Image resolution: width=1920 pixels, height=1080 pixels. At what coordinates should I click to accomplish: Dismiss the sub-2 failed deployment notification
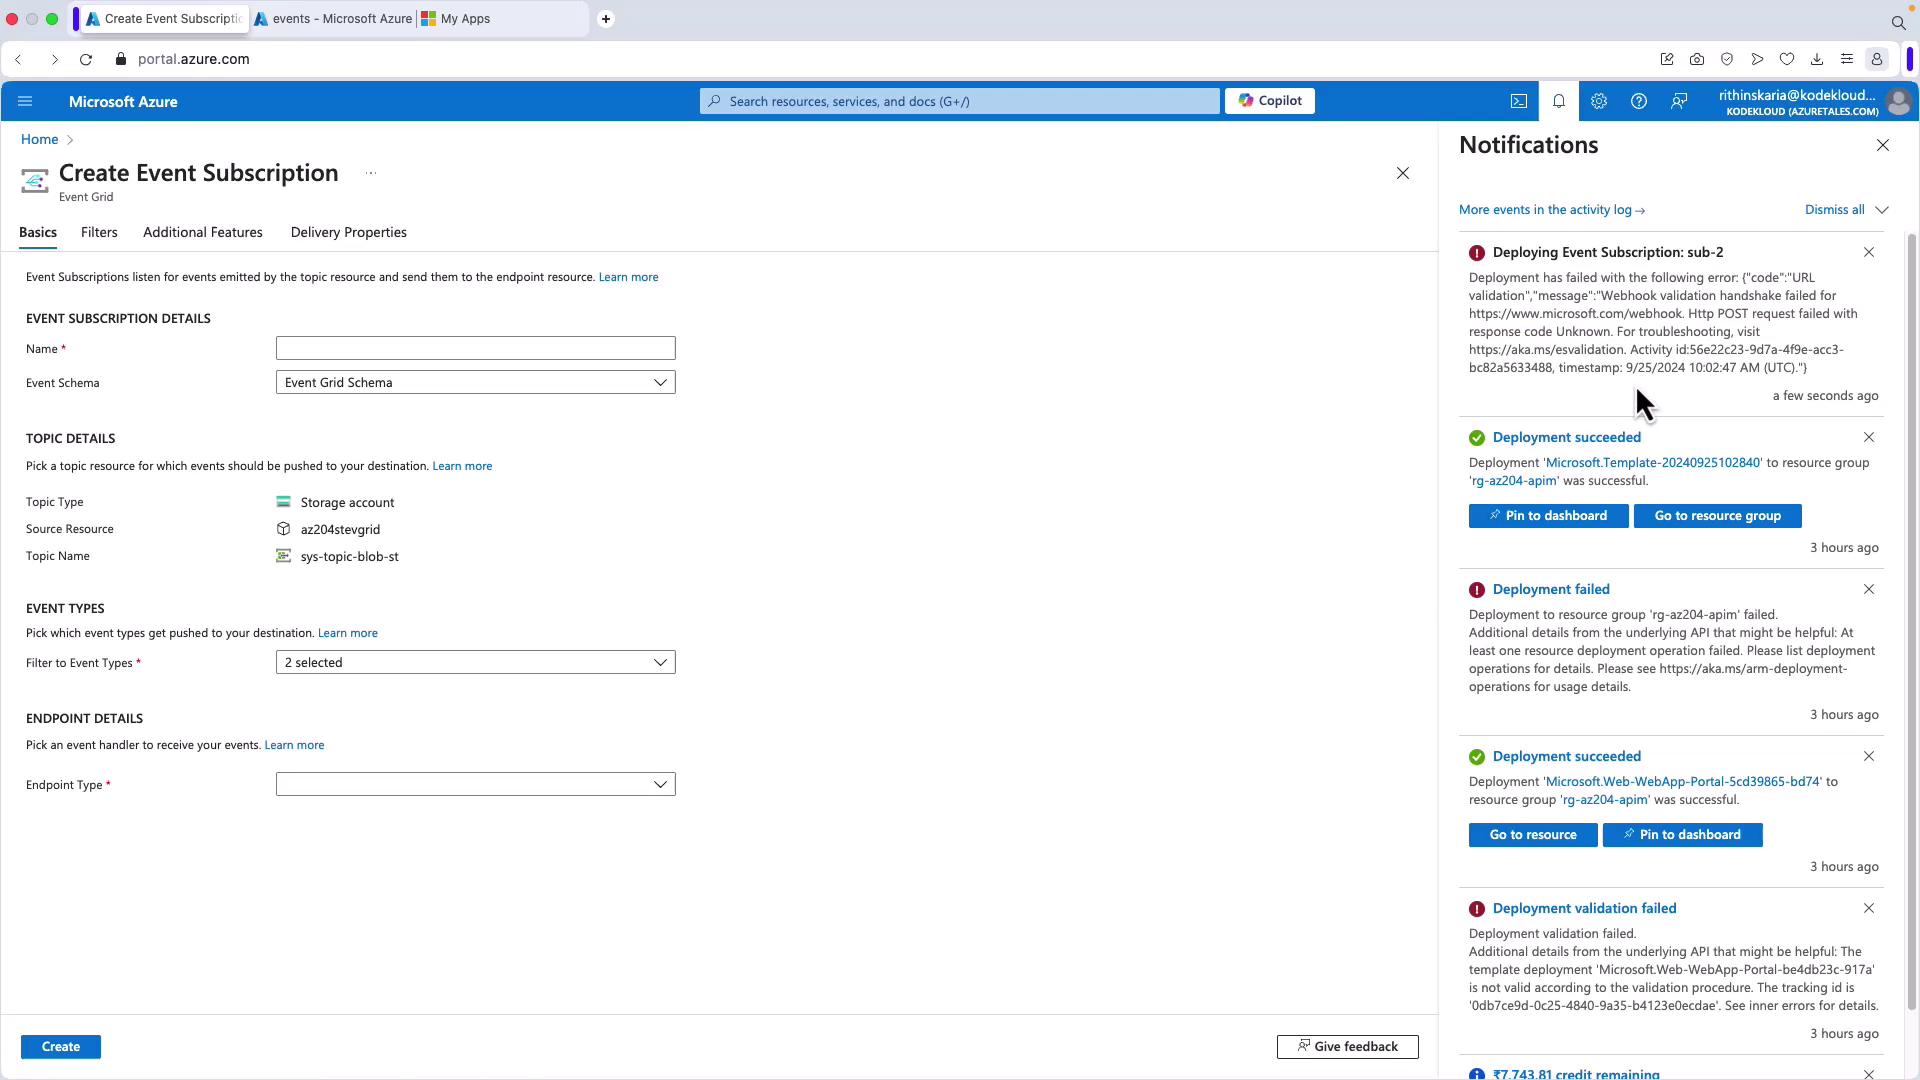click(1868, 253)
